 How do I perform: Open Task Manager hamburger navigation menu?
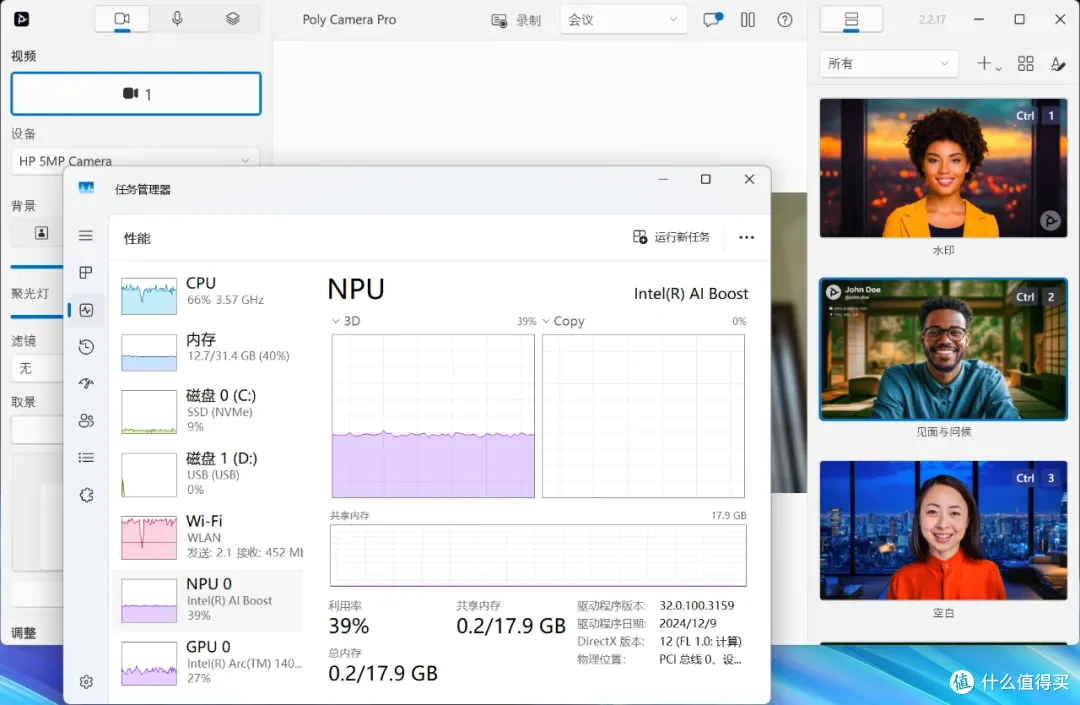pos(85,235)
